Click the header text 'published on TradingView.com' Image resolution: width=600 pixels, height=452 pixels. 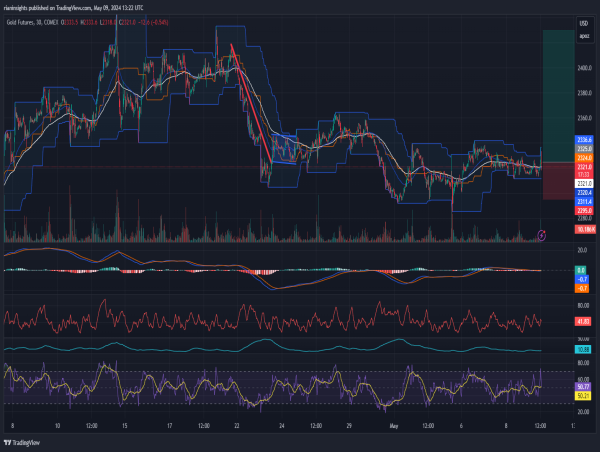click(x=59, y=8)
